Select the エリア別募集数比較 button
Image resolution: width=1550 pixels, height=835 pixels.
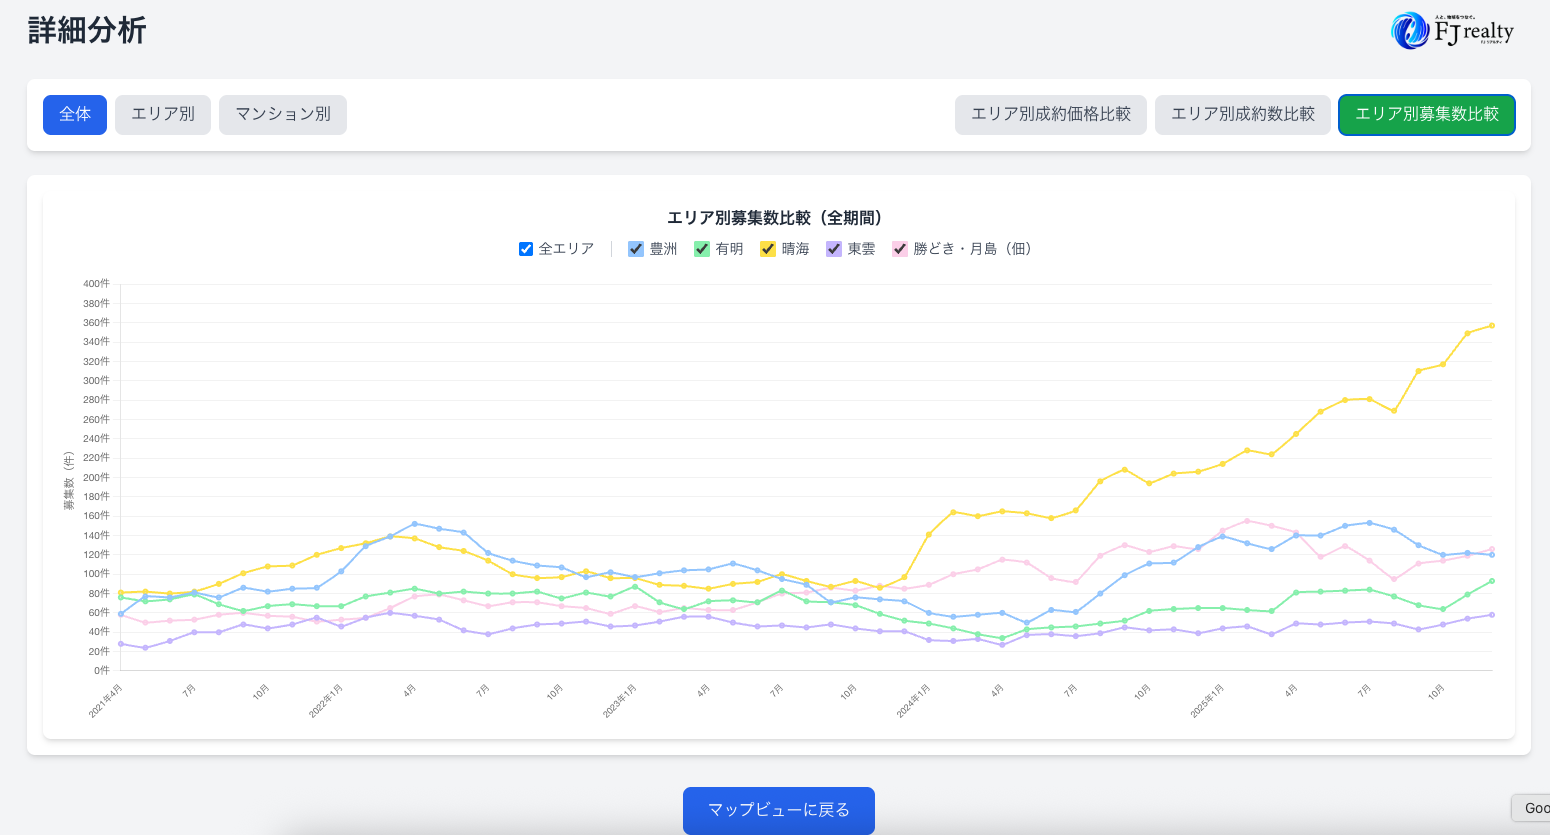pos(1426,115)
